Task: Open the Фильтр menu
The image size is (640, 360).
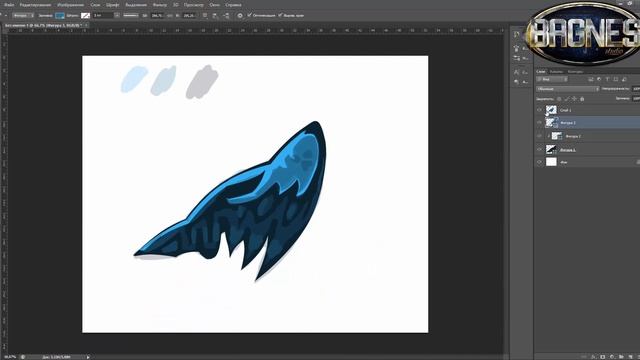Action: click(160, 5)
